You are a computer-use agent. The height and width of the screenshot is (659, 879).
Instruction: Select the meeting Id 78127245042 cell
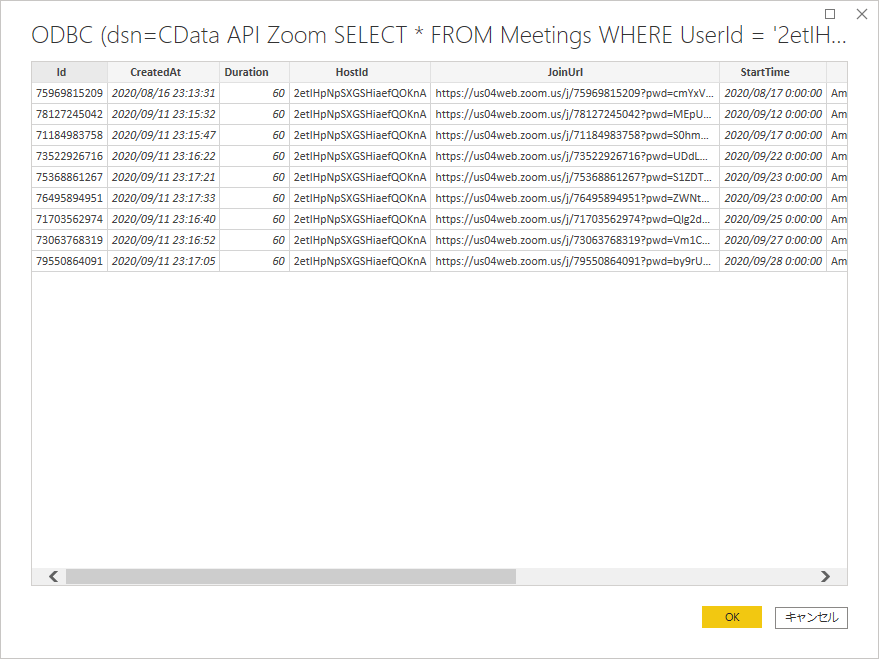click(69, 114)
